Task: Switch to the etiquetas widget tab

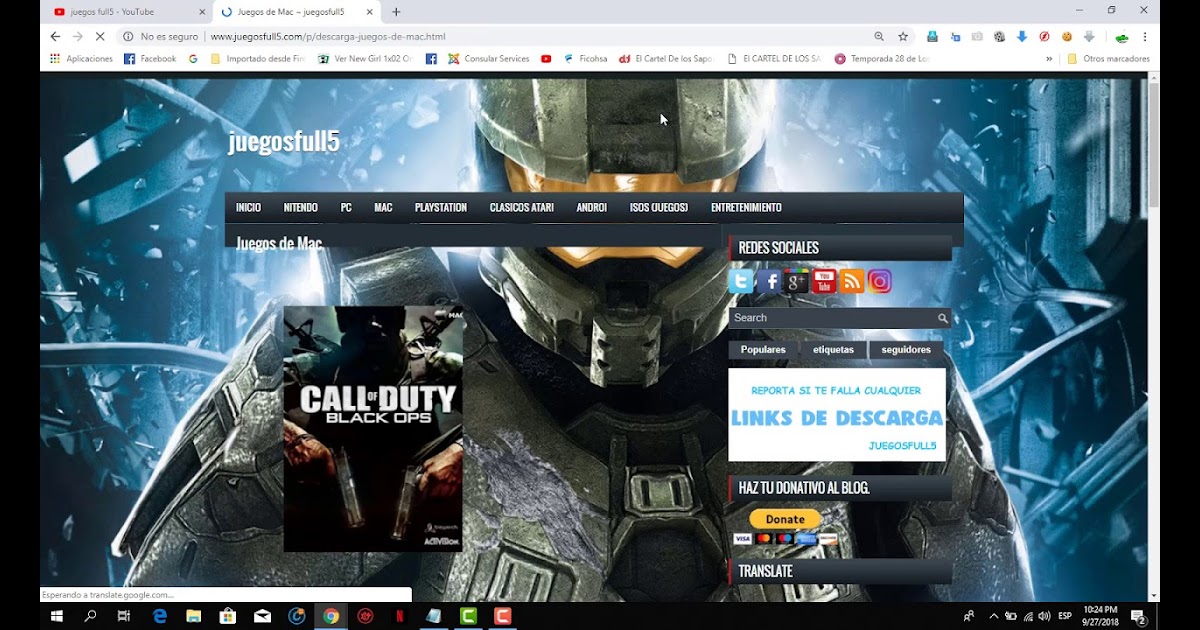Action: pyautogui.click(x=833, y=350)
